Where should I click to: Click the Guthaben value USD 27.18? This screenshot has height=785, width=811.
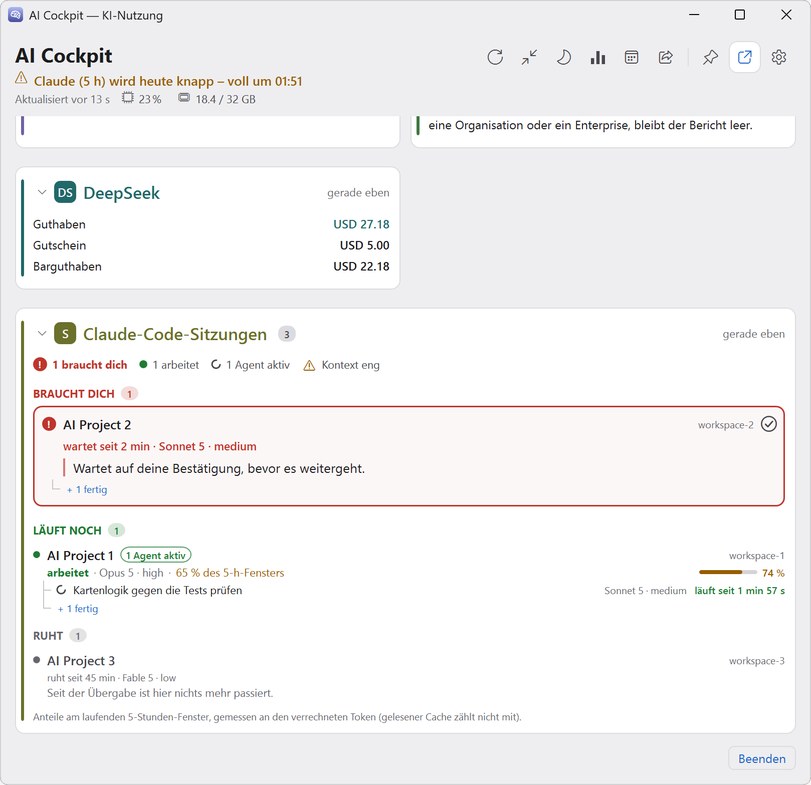[361, 224]
